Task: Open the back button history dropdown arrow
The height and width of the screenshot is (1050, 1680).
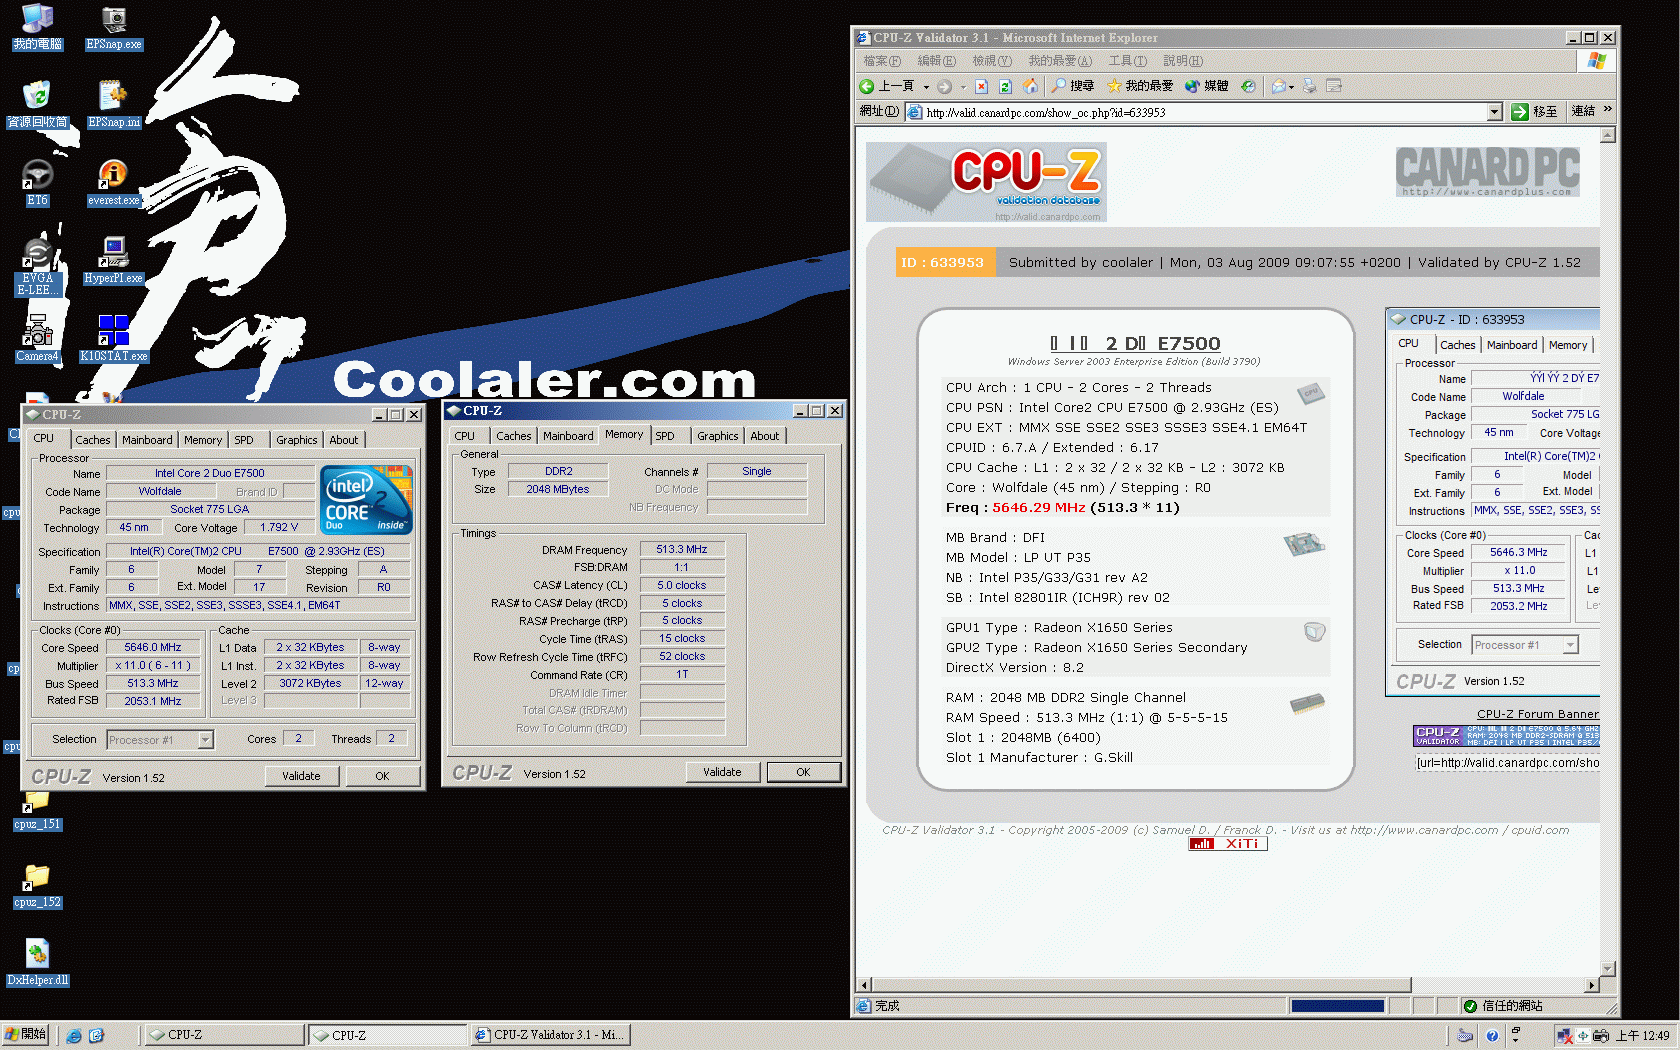Action: [926, 87]
